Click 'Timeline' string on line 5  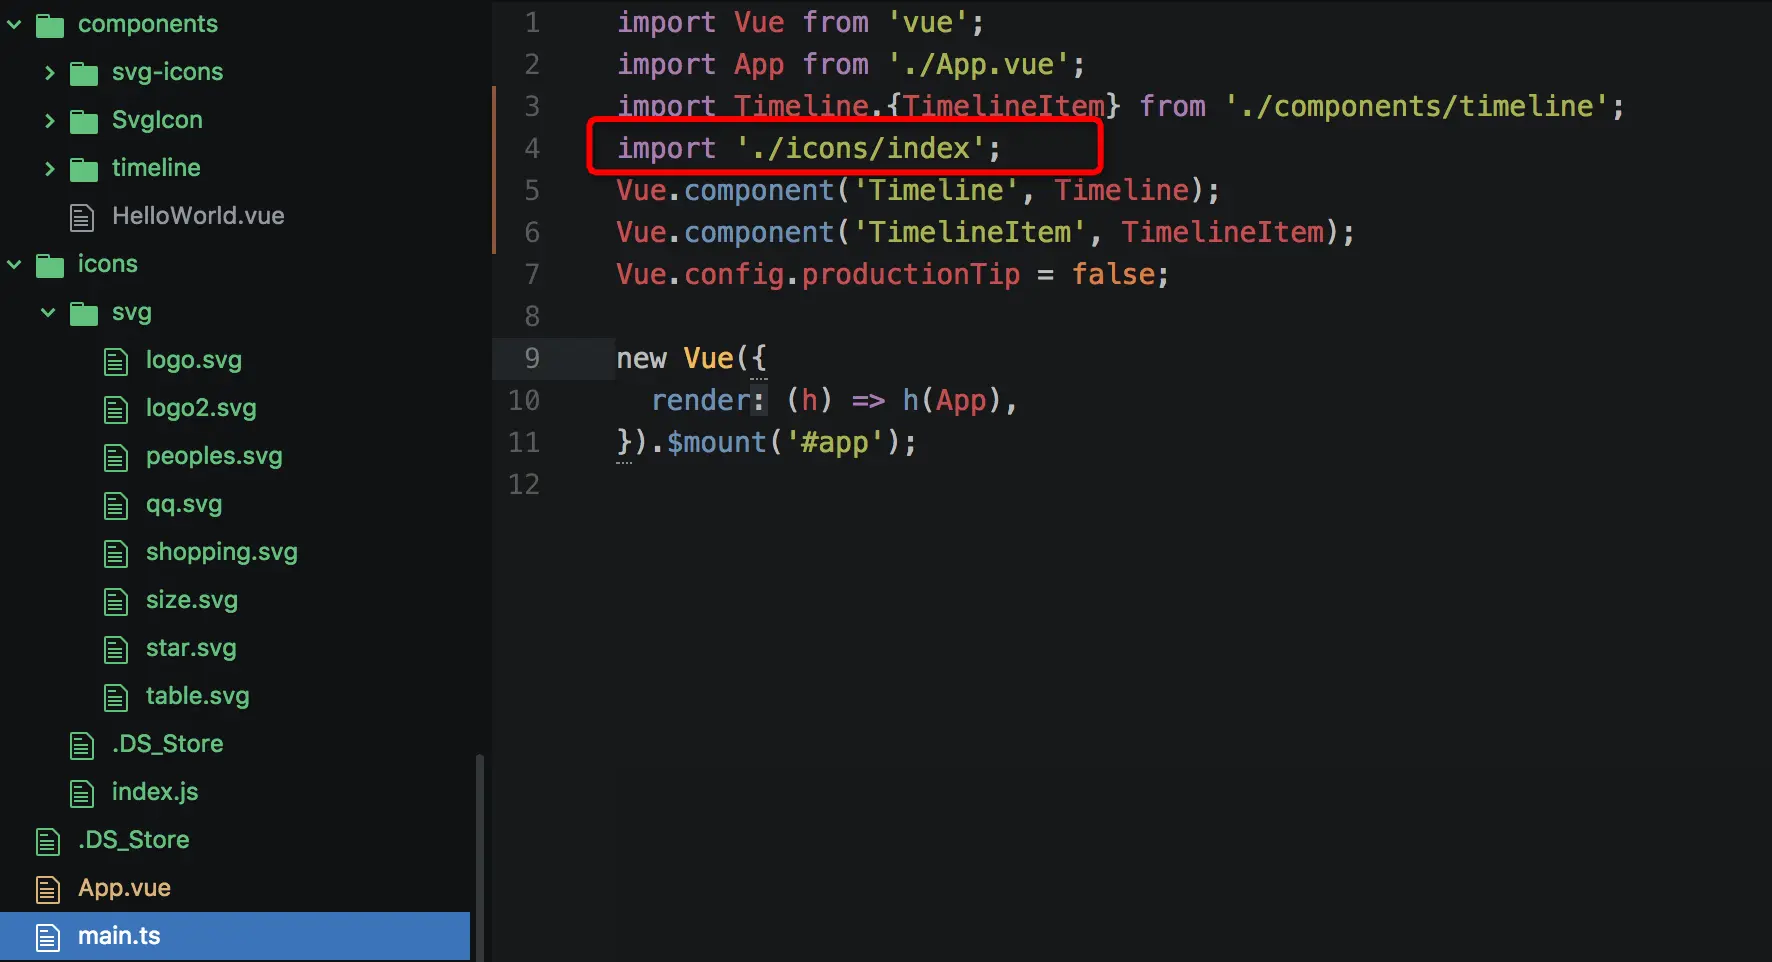[936, 190]
